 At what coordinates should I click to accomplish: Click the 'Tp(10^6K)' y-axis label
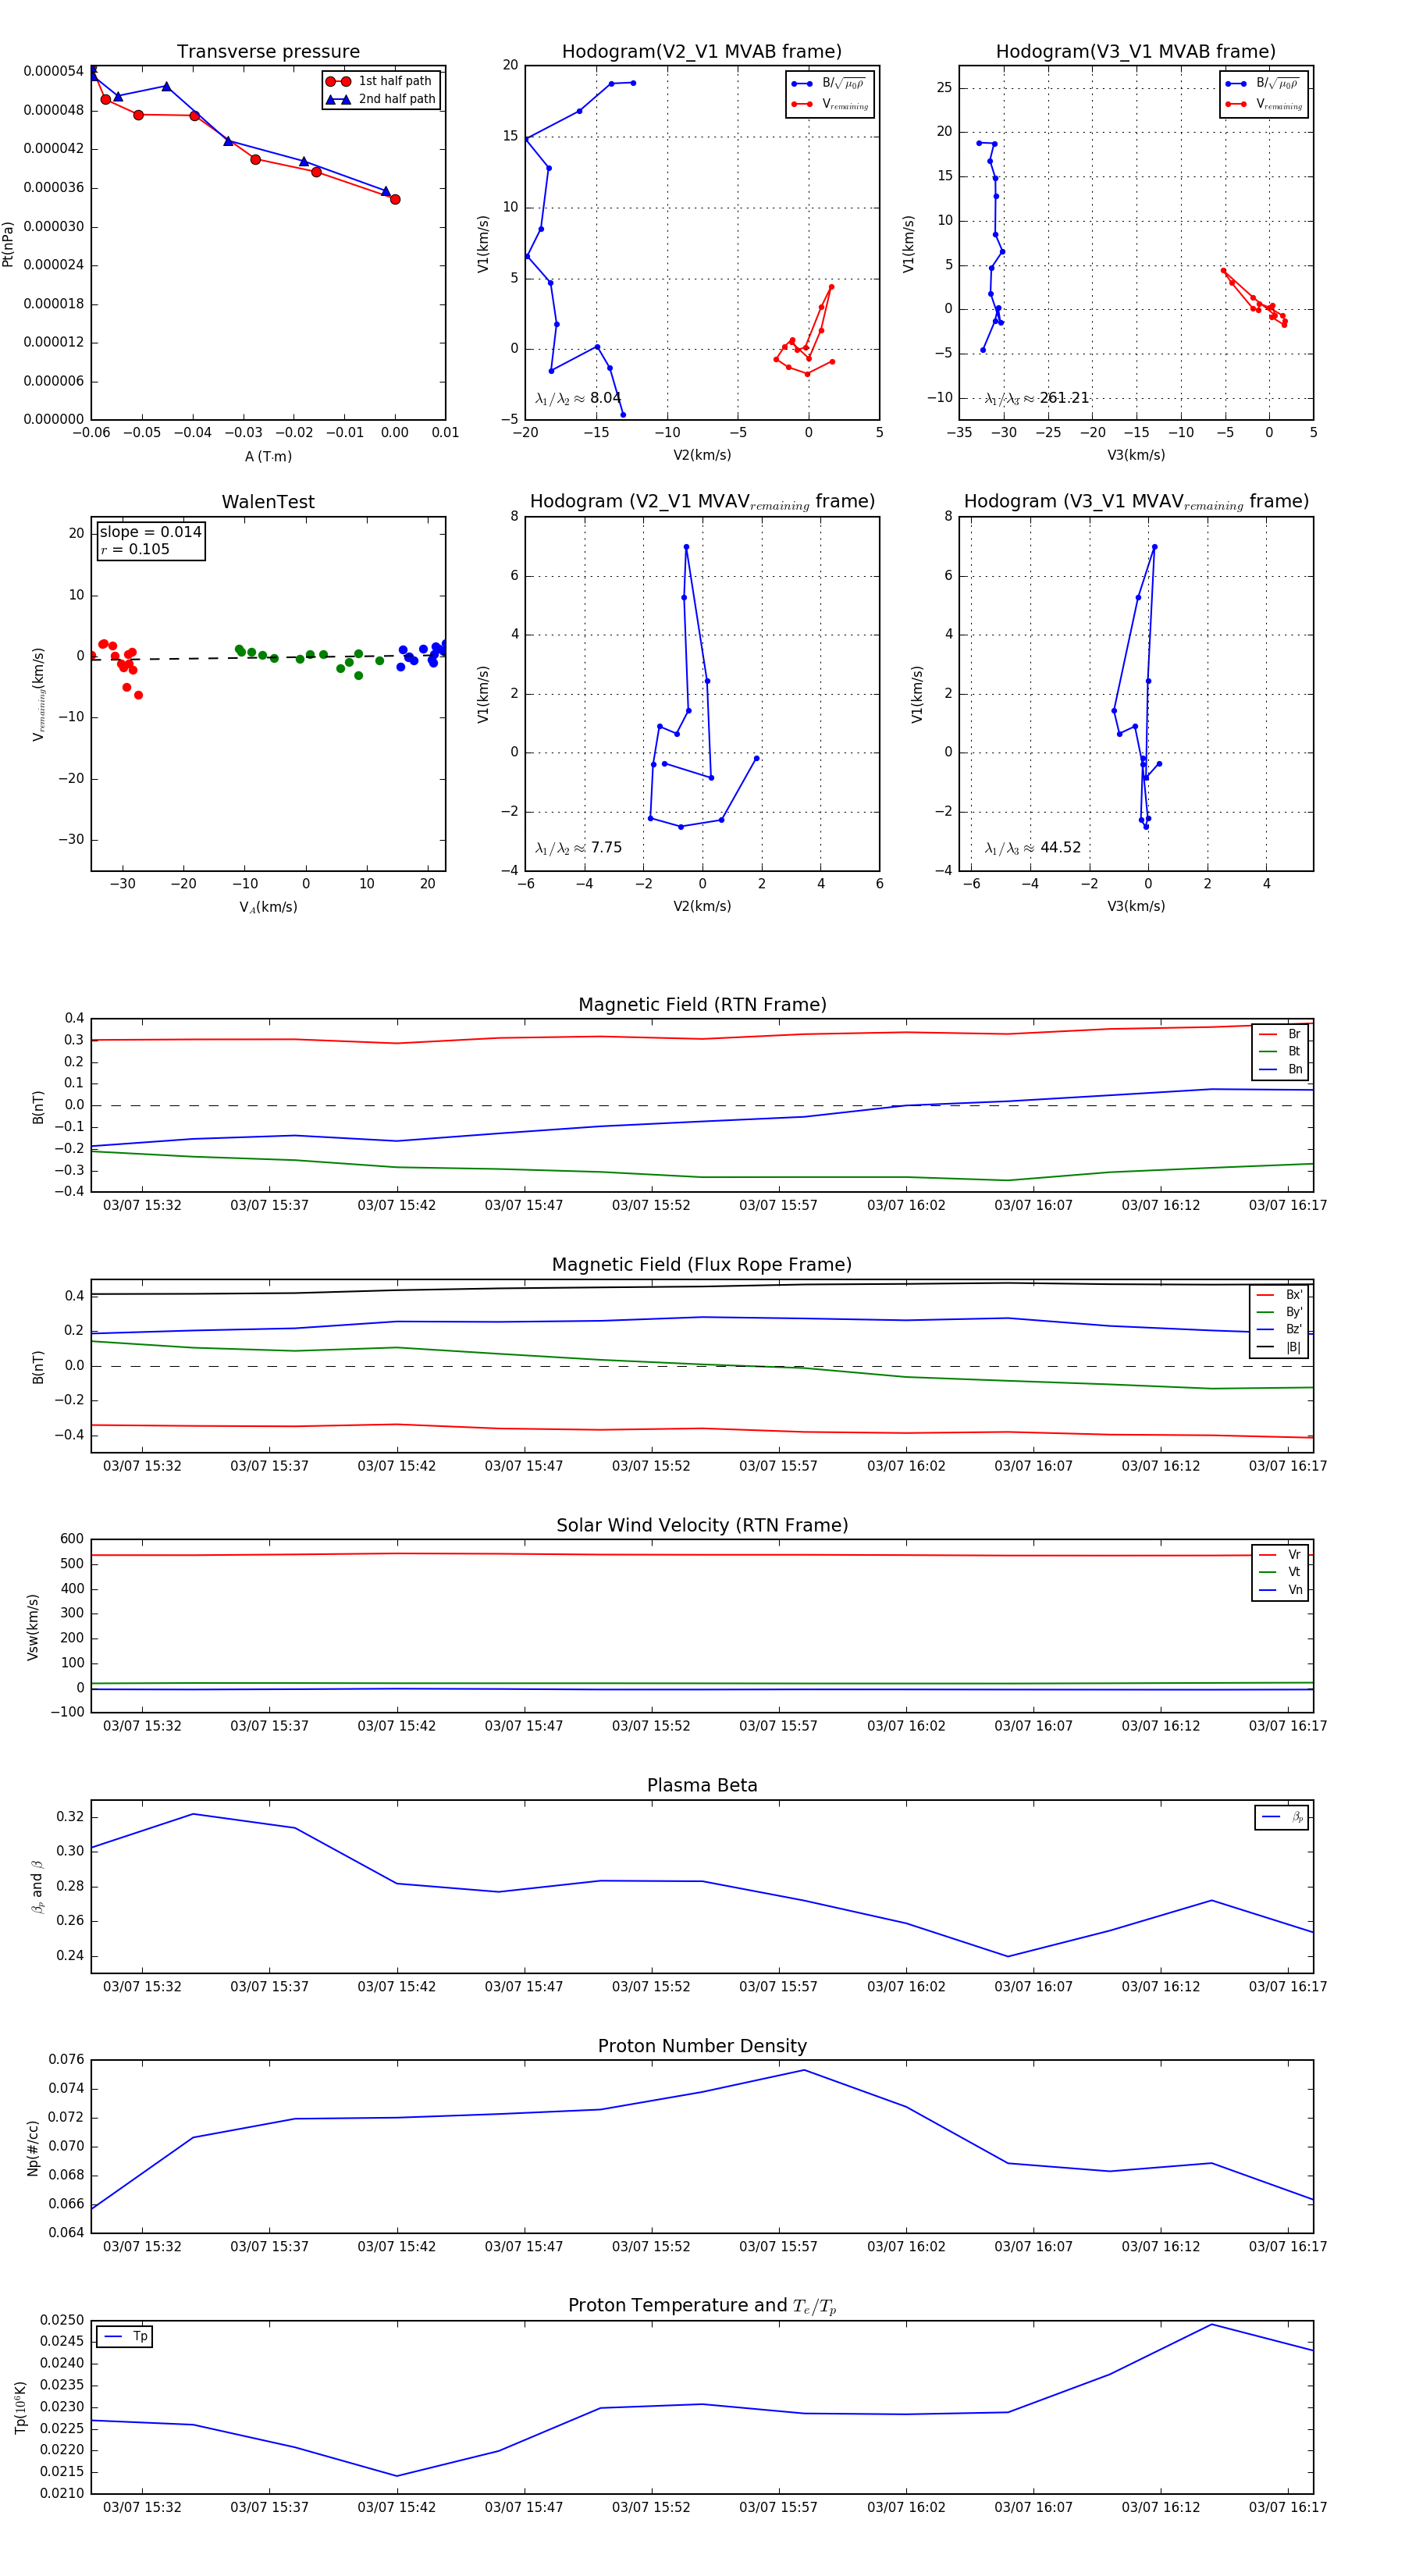pos(21,2408)
